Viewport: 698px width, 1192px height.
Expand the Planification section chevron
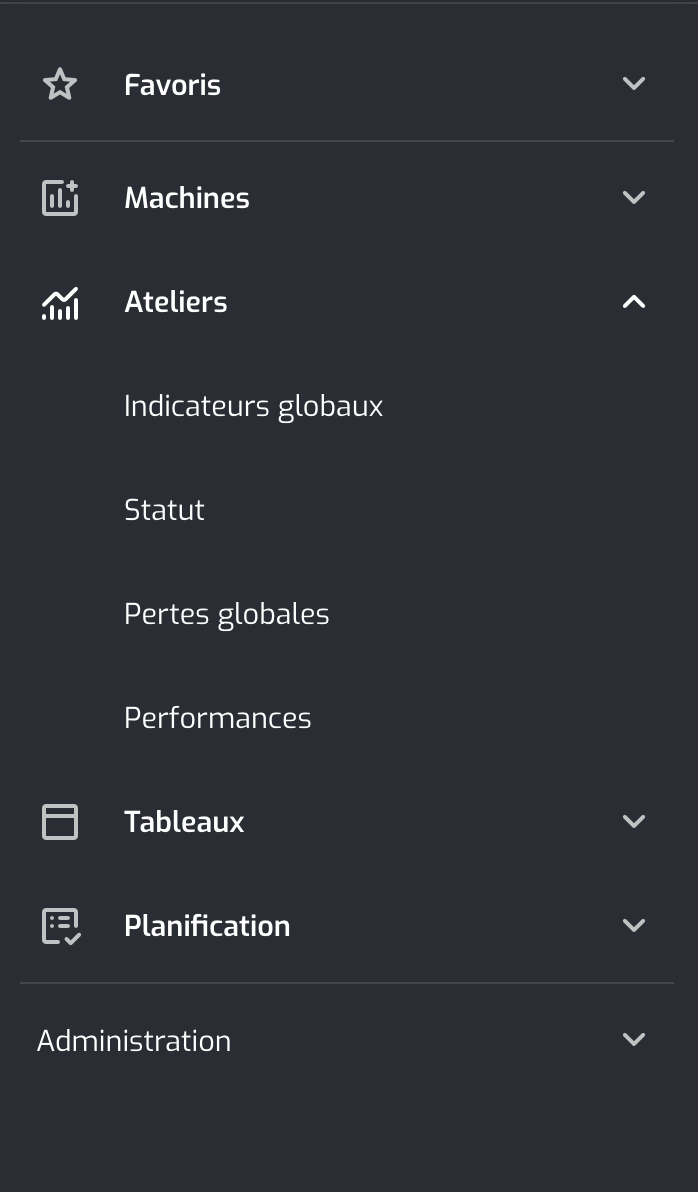pyautogui.click(x=633, y=925)
